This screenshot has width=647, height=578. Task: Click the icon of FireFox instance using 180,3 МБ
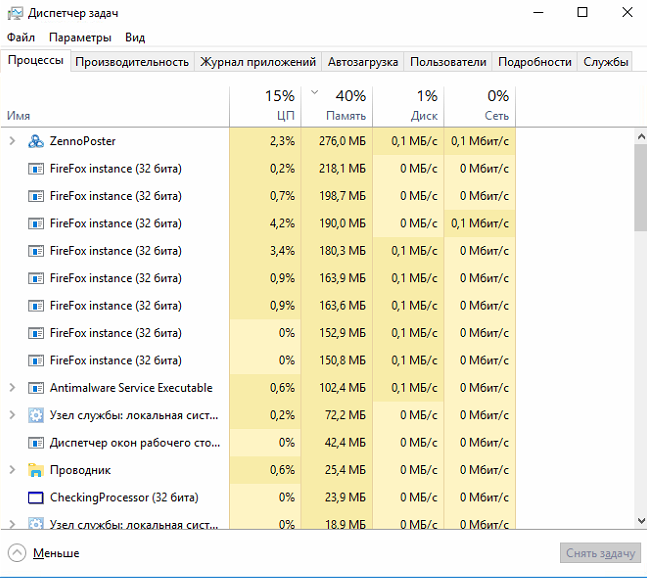coord(36,251)
